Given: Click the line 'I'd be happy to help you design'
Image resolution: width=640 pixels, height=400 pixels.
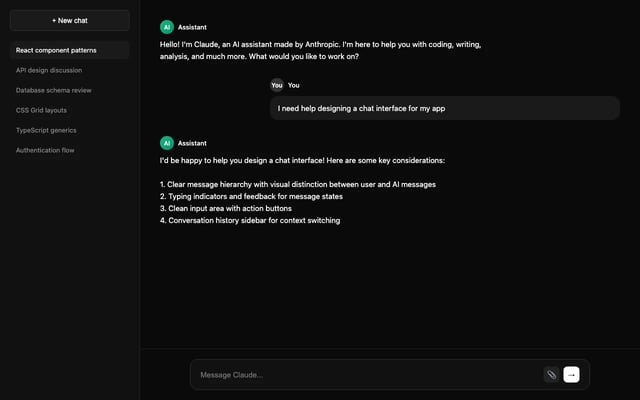Looking at the screenshot, I should (302, 160).
